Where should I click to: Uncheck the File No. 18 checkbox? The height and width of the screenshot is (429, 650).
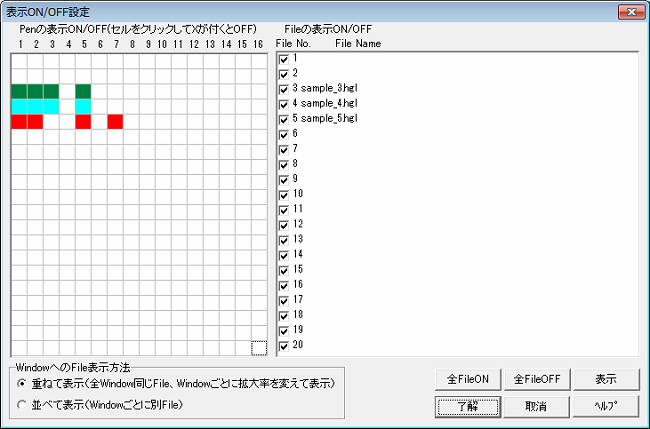point(284,315)
